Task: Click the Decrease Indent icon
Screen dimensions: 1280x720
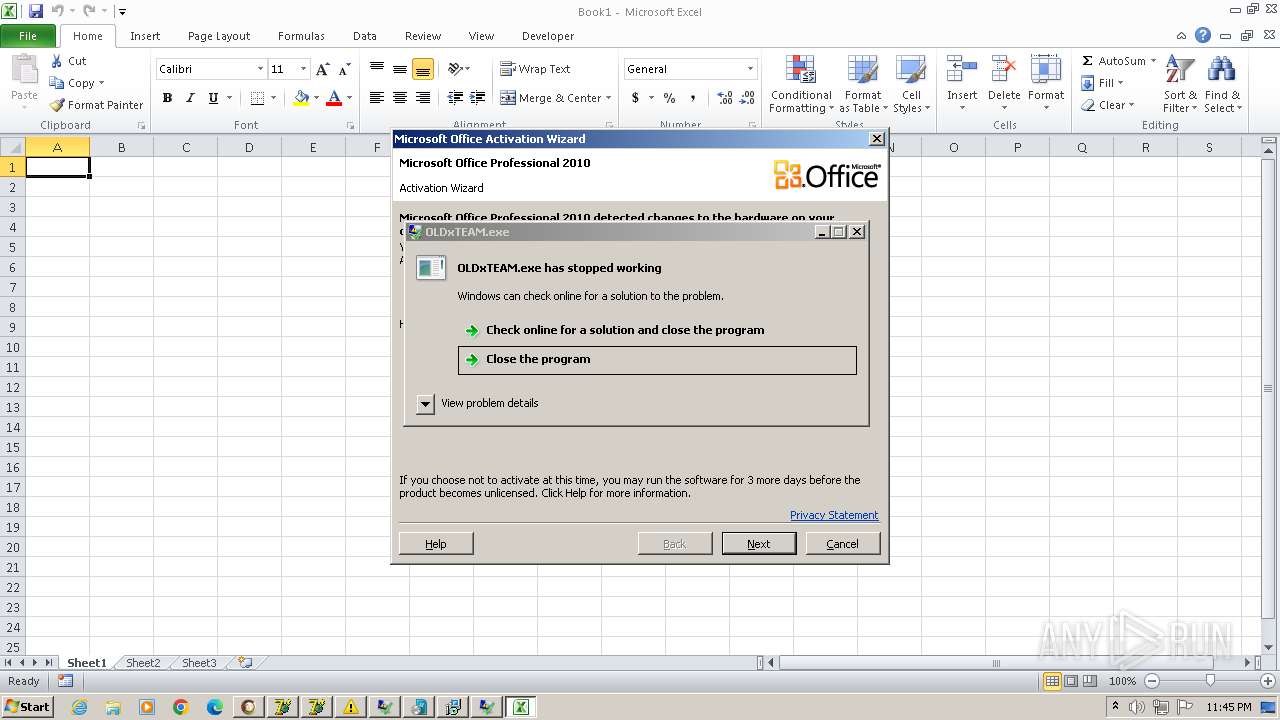Action: (x=455, y=98)
